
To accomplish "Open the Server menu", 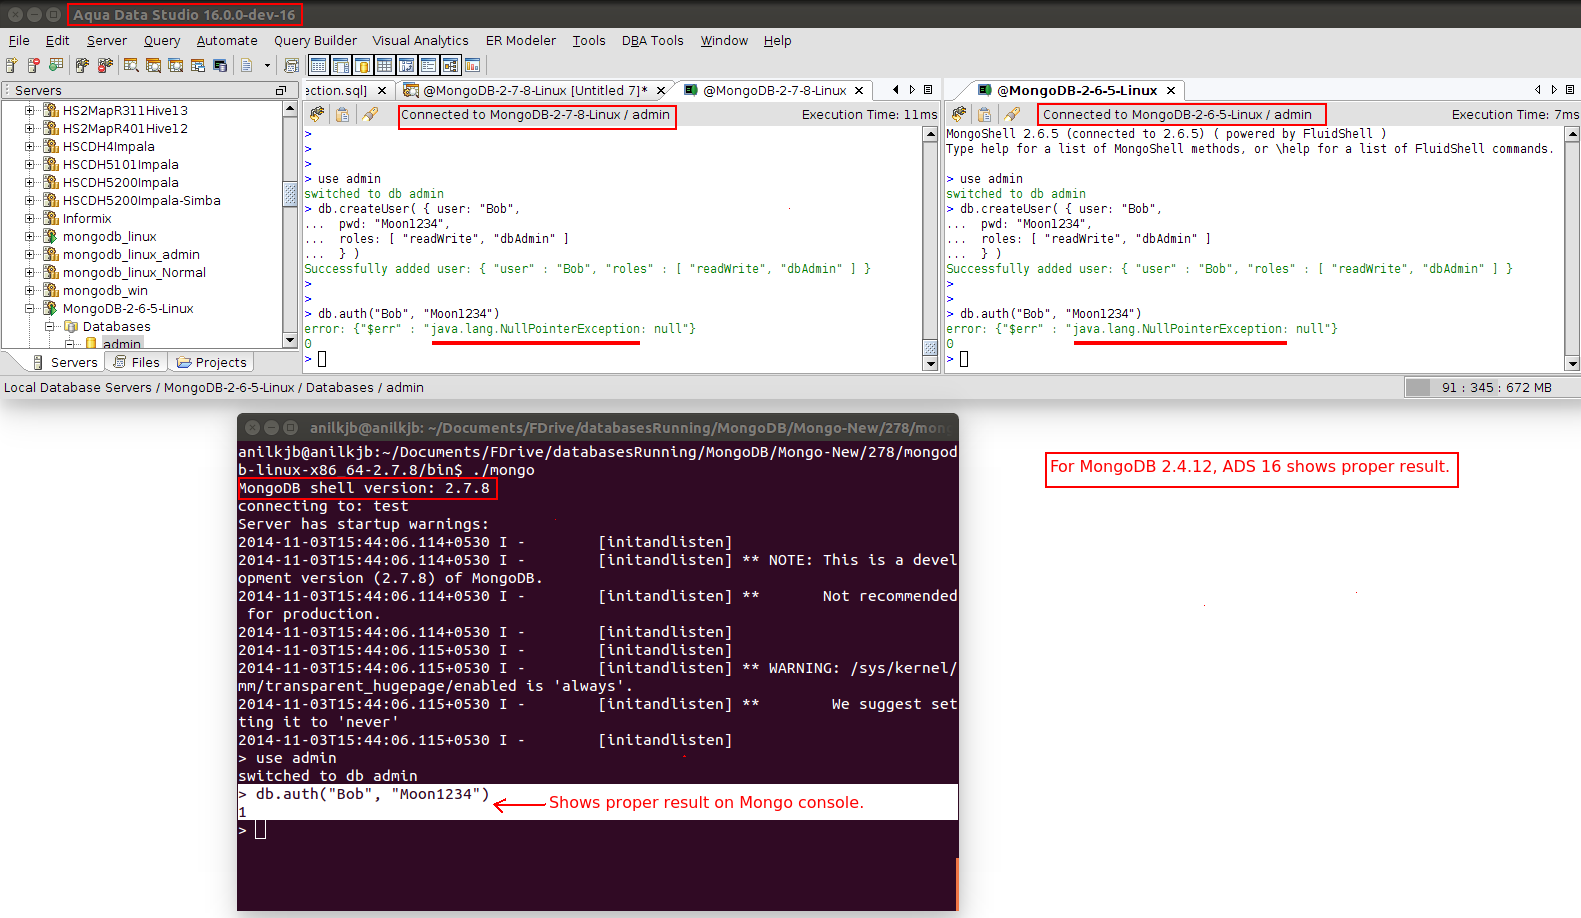I will click(x=107, y=41).
